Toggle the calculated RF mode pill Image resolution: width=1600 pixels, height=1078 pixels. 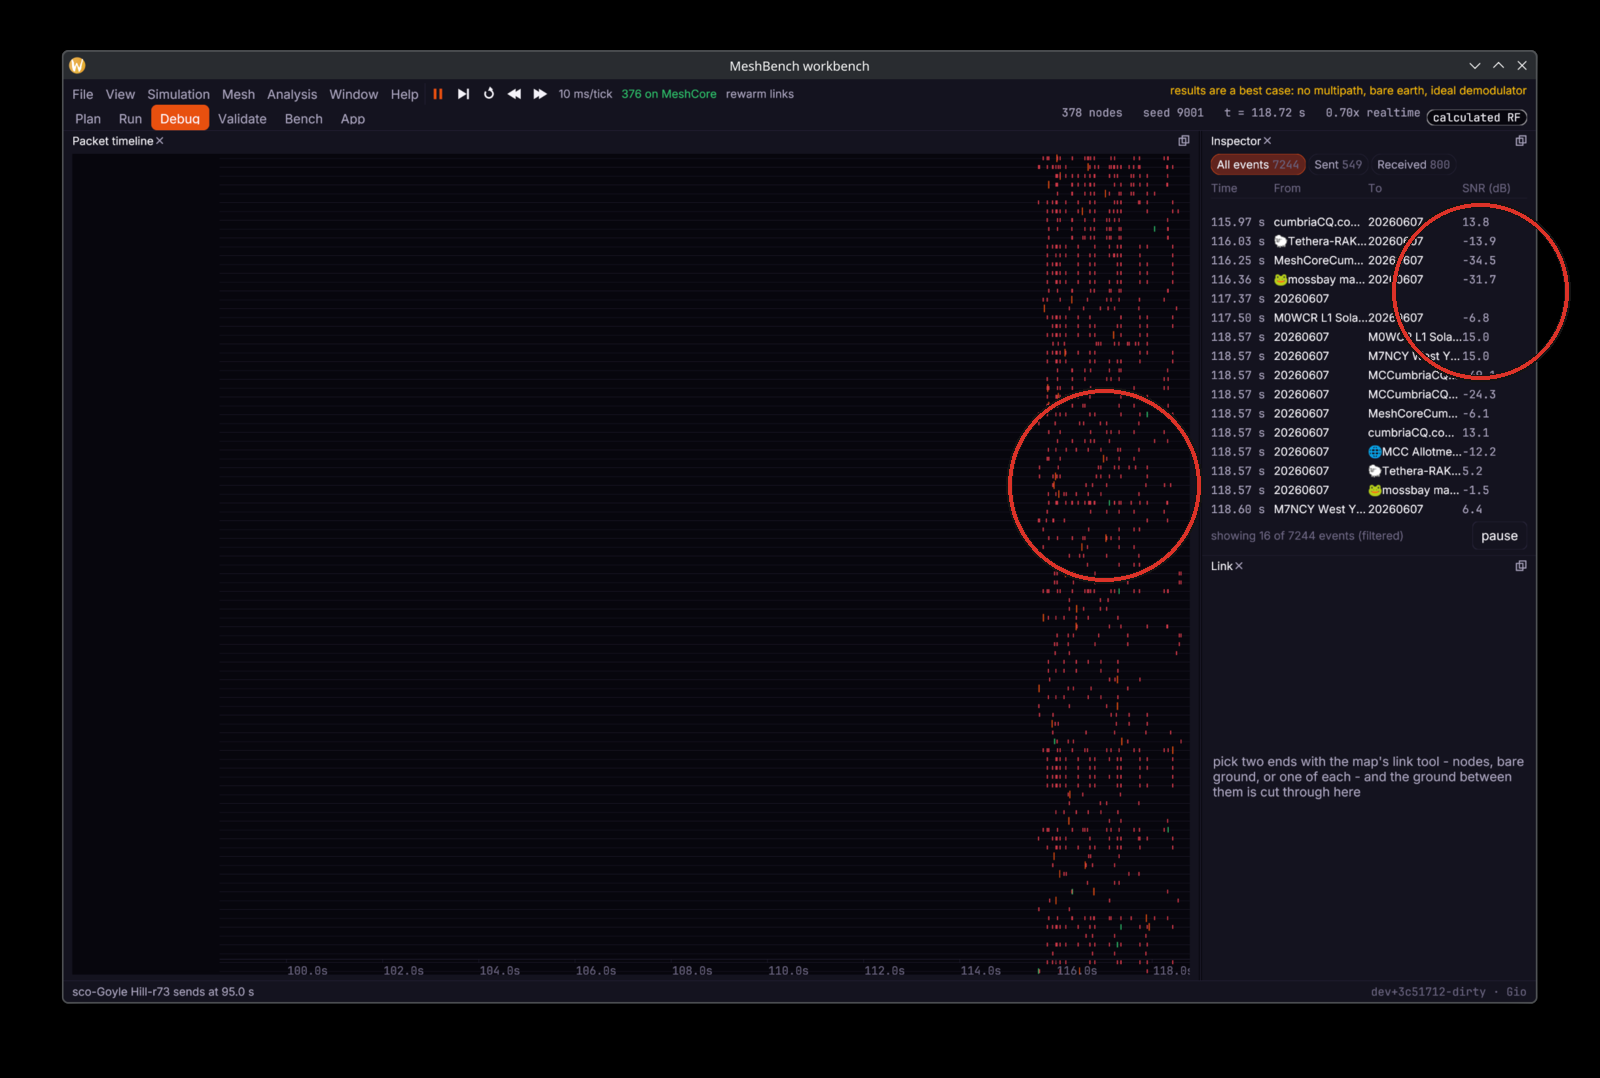1476,118
